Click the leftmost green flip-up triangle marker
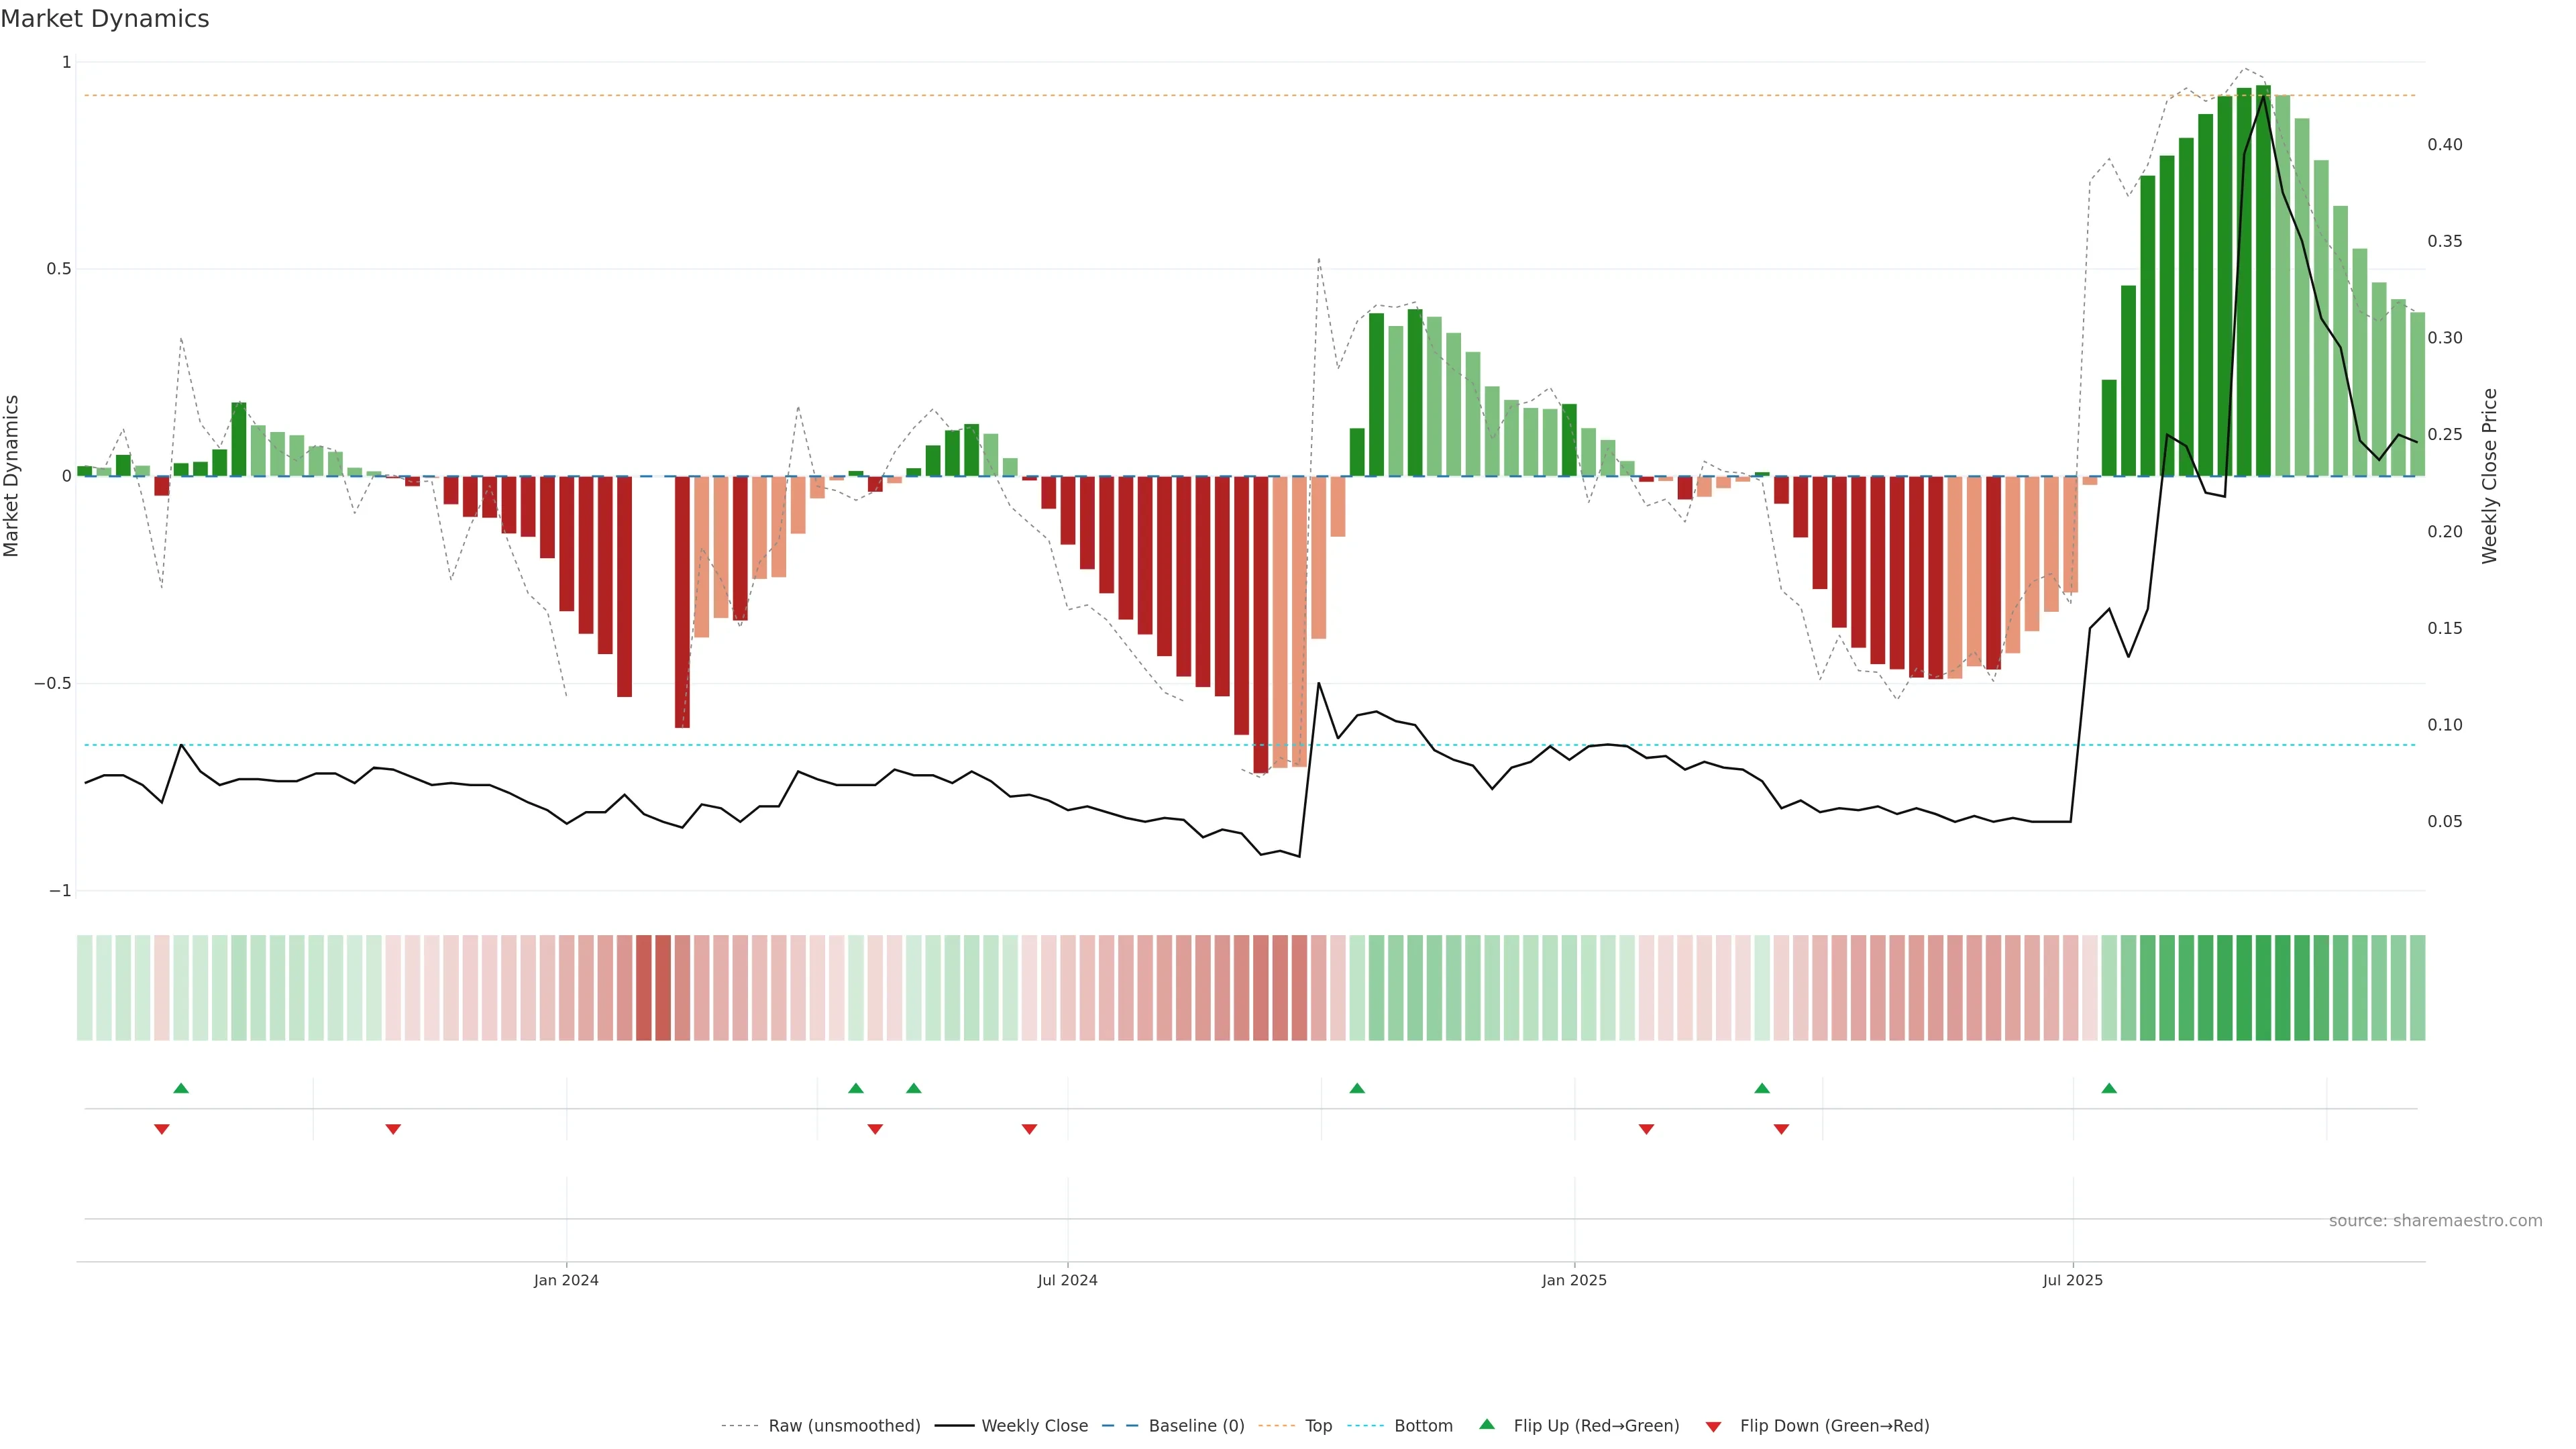The image size is (2576, 1449). click(x=181, y=1088)
